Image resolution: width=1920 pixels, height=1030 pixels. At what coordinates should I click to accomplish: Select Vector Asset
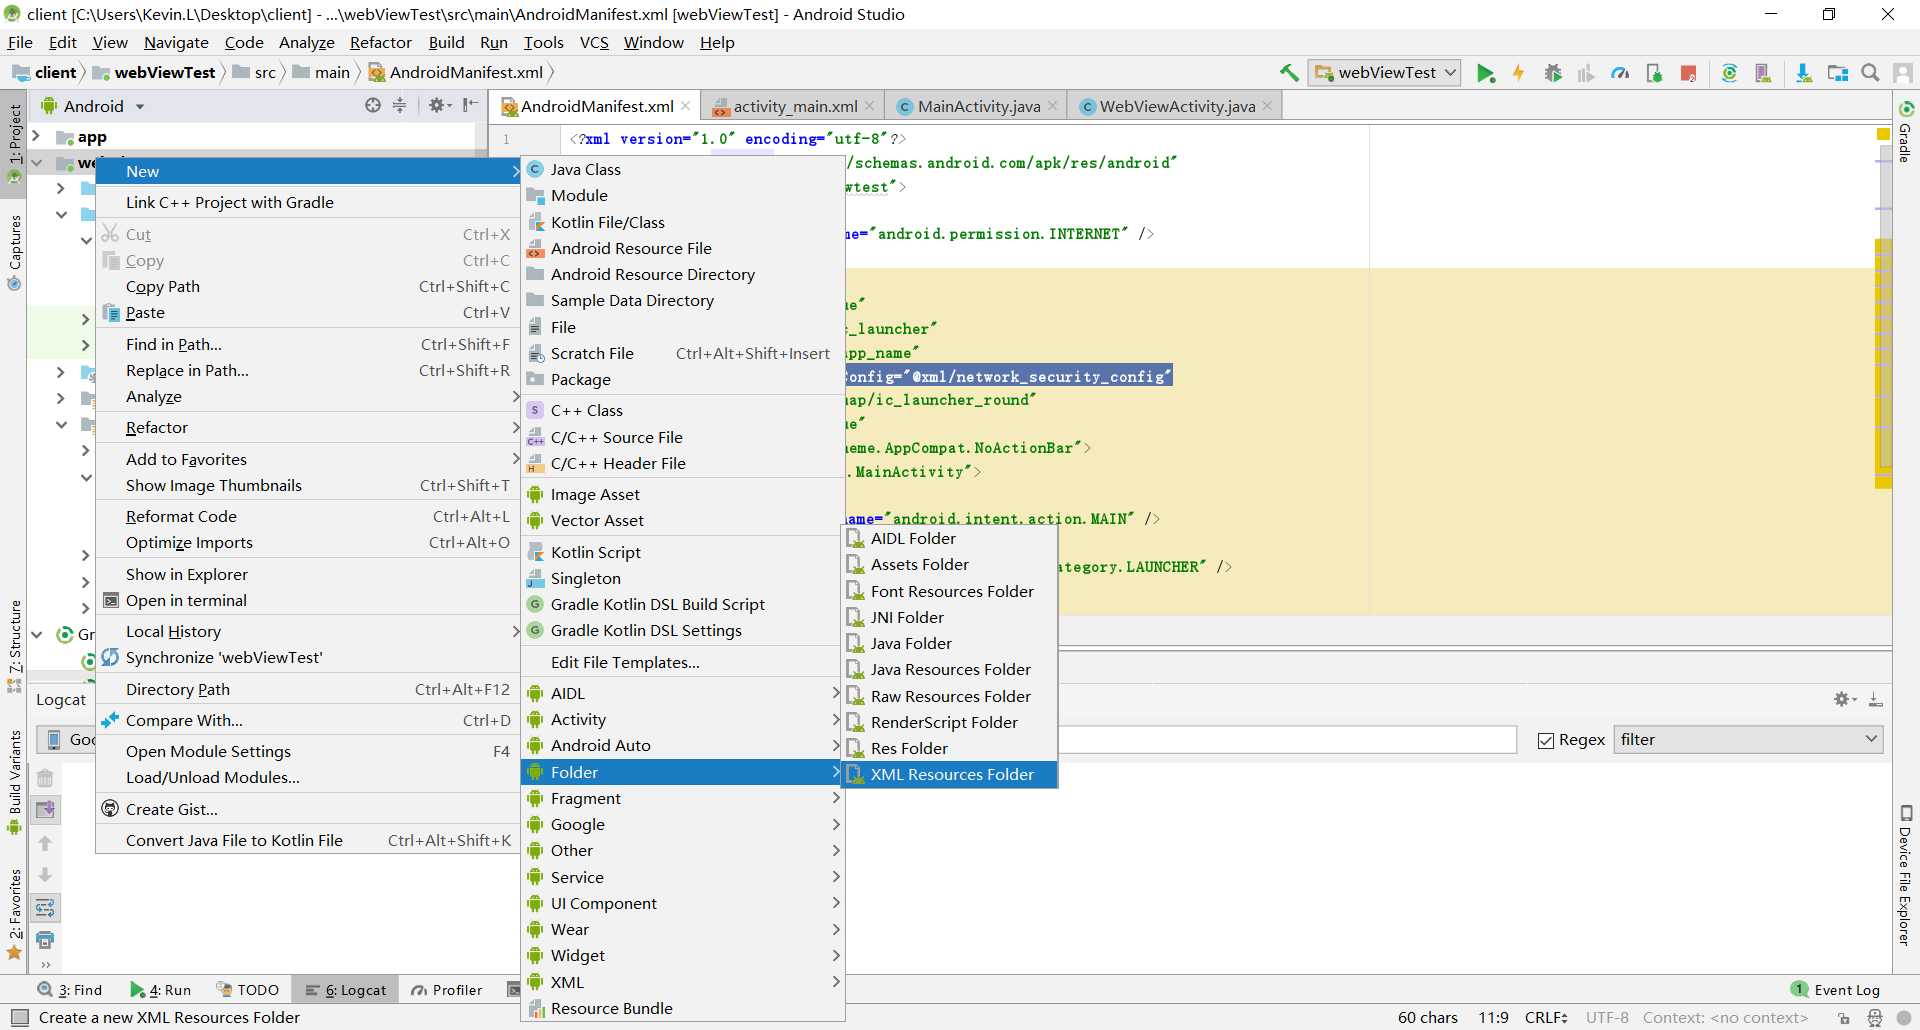[x=683, y=520]
